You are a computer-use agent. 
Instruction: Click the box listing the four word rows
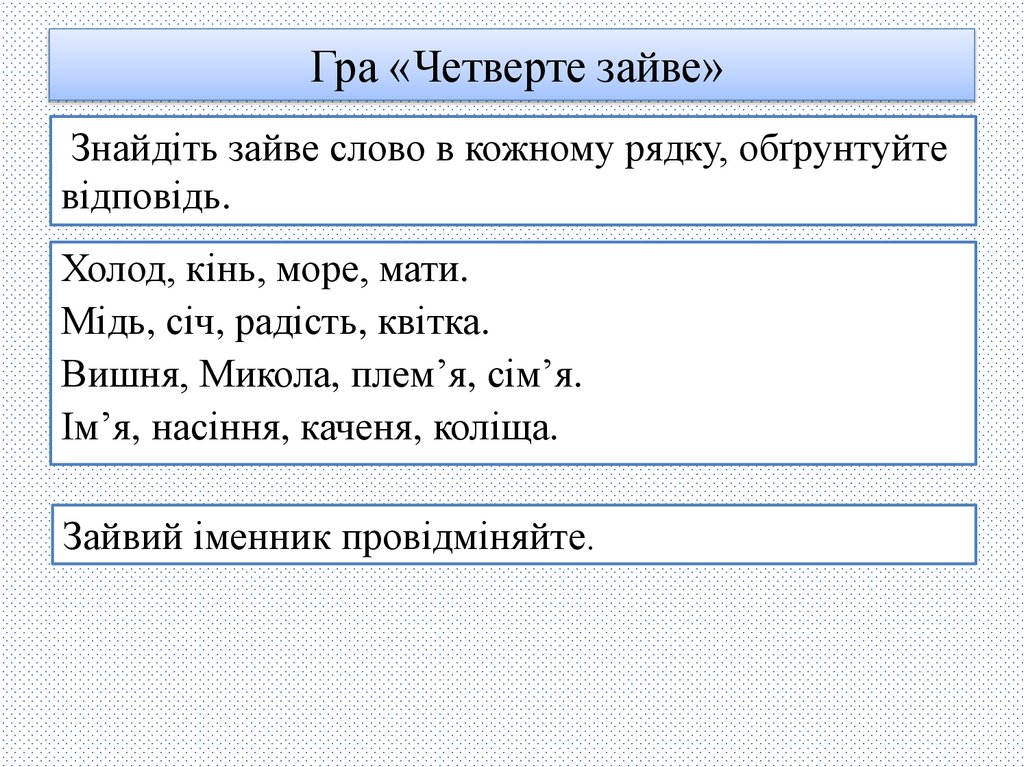(x=512, y=348)
